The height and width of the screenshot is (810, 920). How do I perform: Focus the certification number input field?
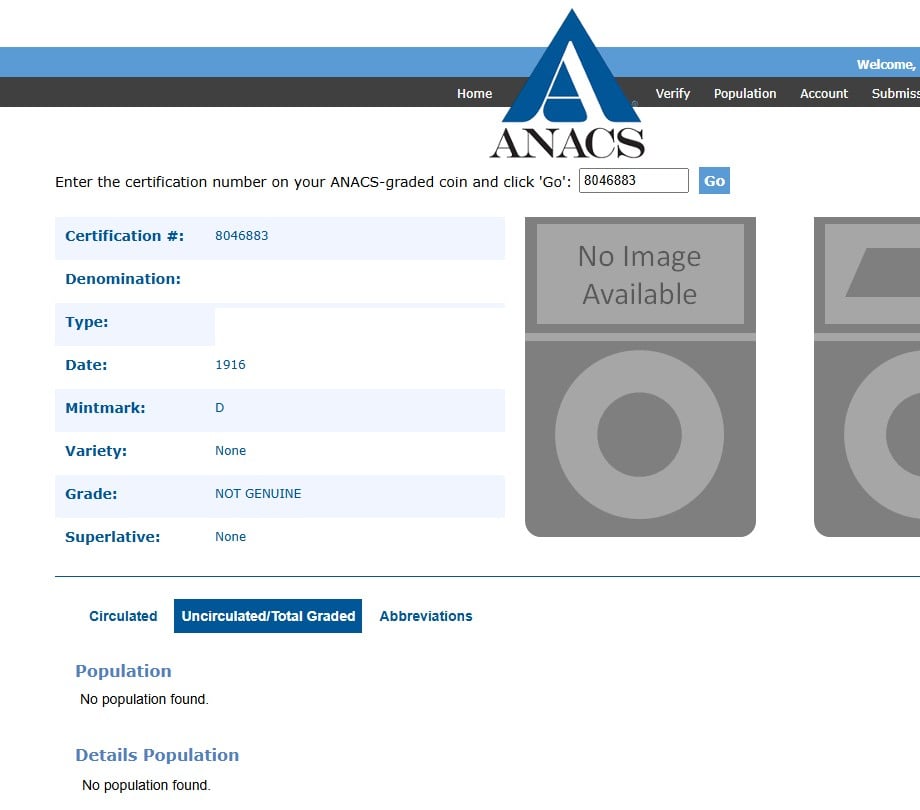(633, 180)
